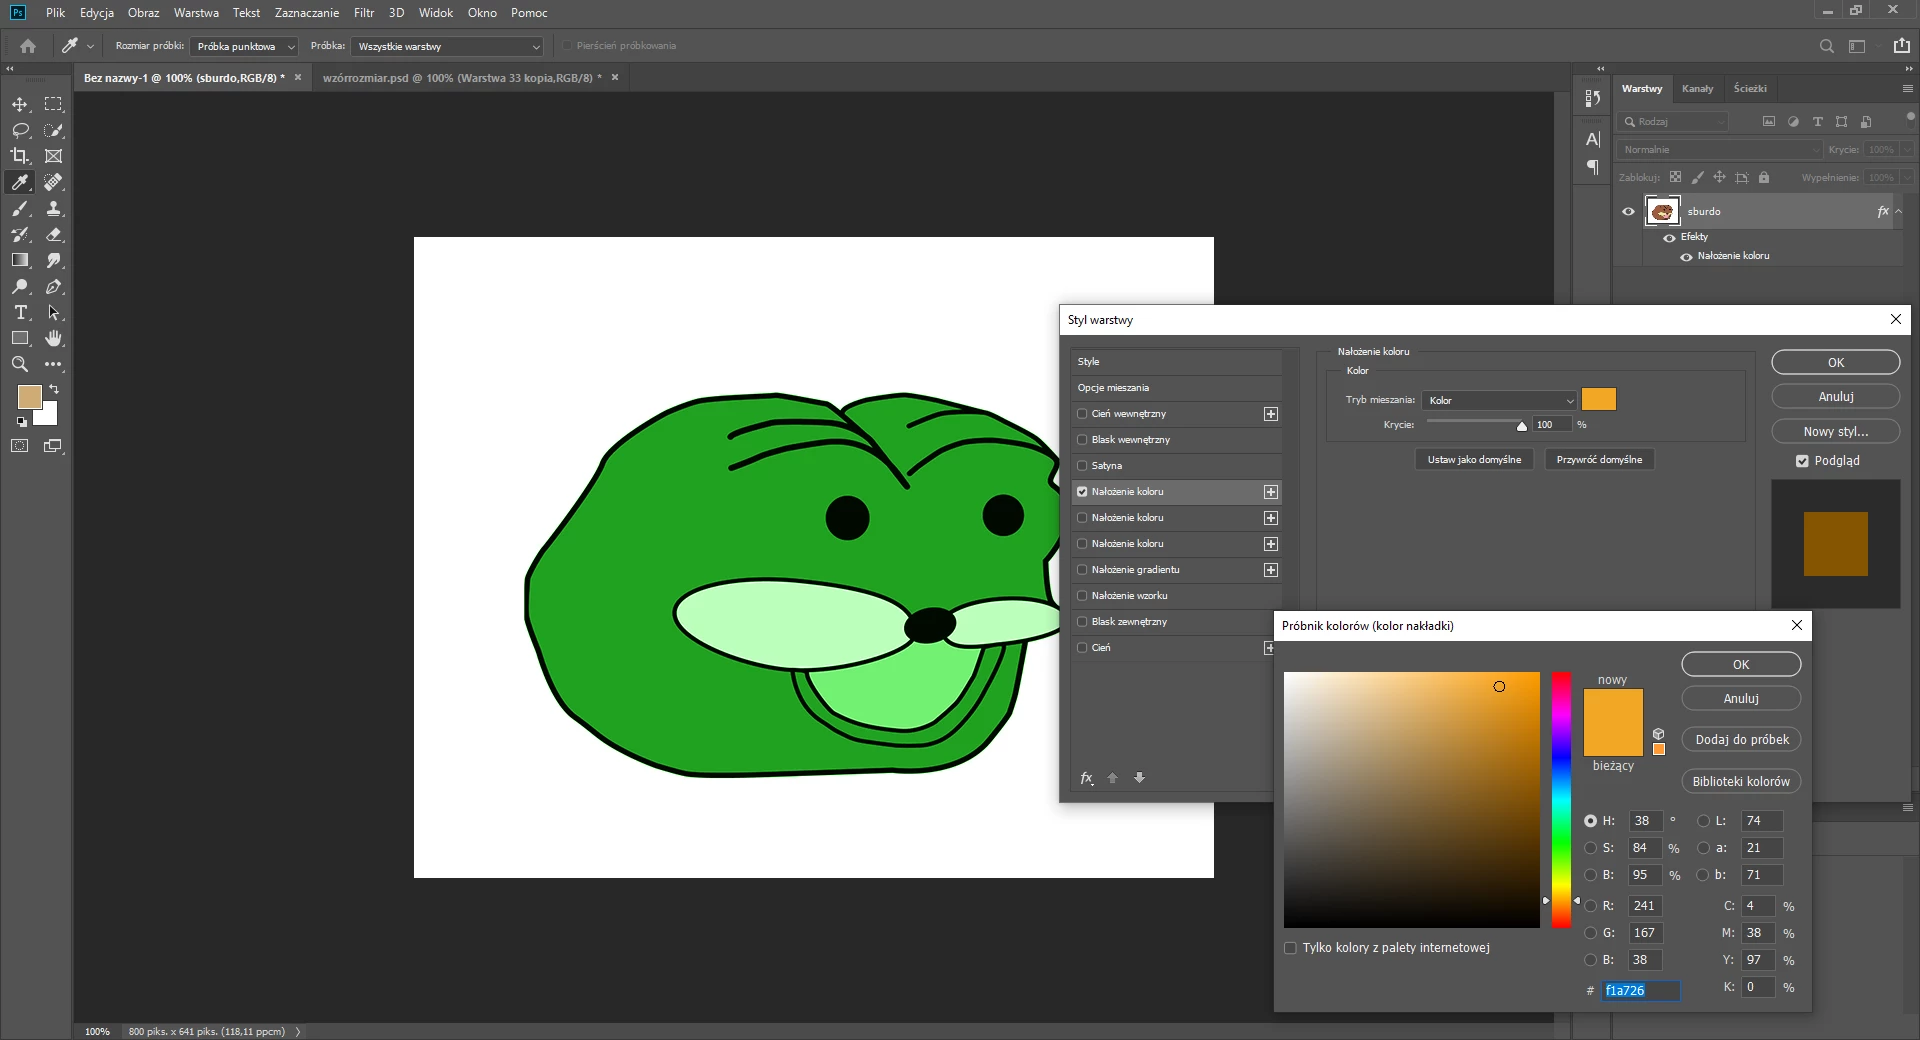The height and width of the screenshot is (1040, 1920).
Task: Enable Blask wewnętrzny effect checkbox
Action: (1082, 440)
